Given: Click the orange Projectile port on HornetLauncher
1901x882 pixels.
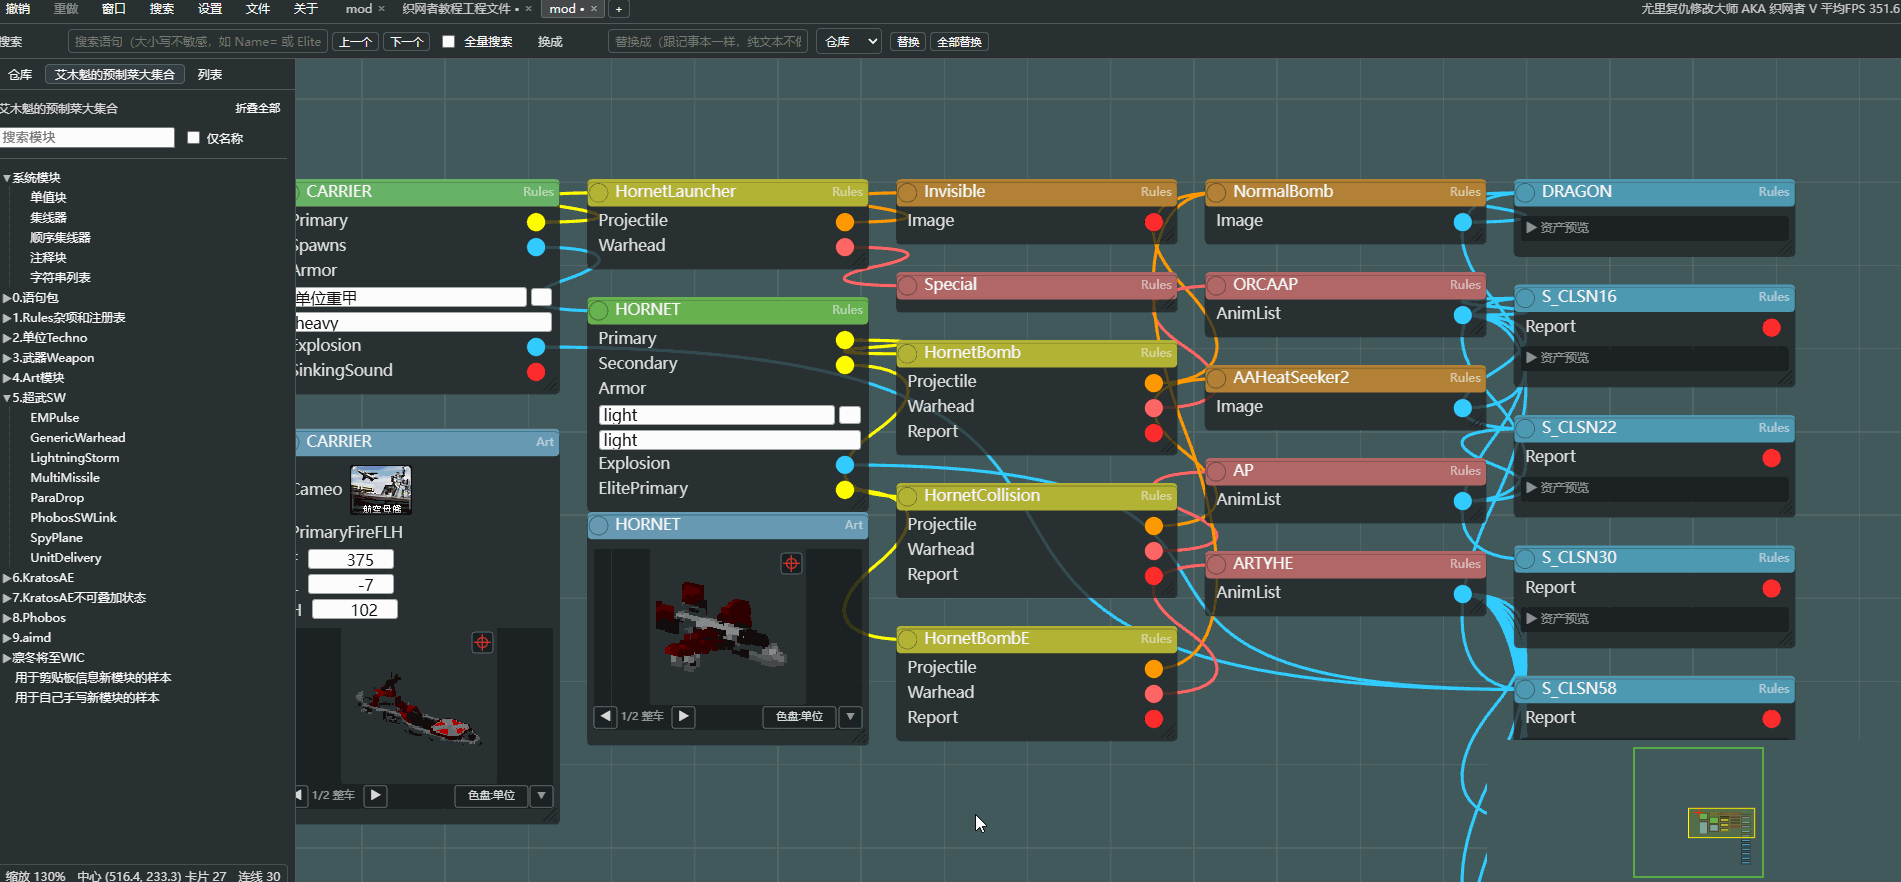Looking at the screenshot, I should [845, 222].
